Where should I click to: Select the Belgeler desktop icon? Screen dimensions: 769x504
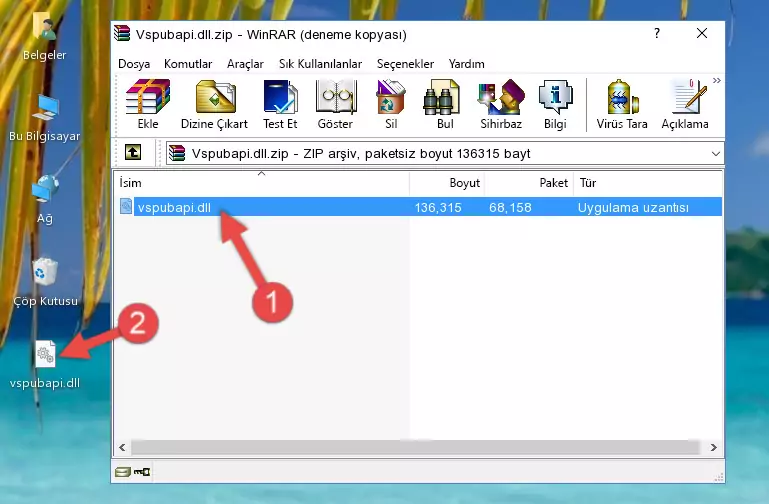45,37
